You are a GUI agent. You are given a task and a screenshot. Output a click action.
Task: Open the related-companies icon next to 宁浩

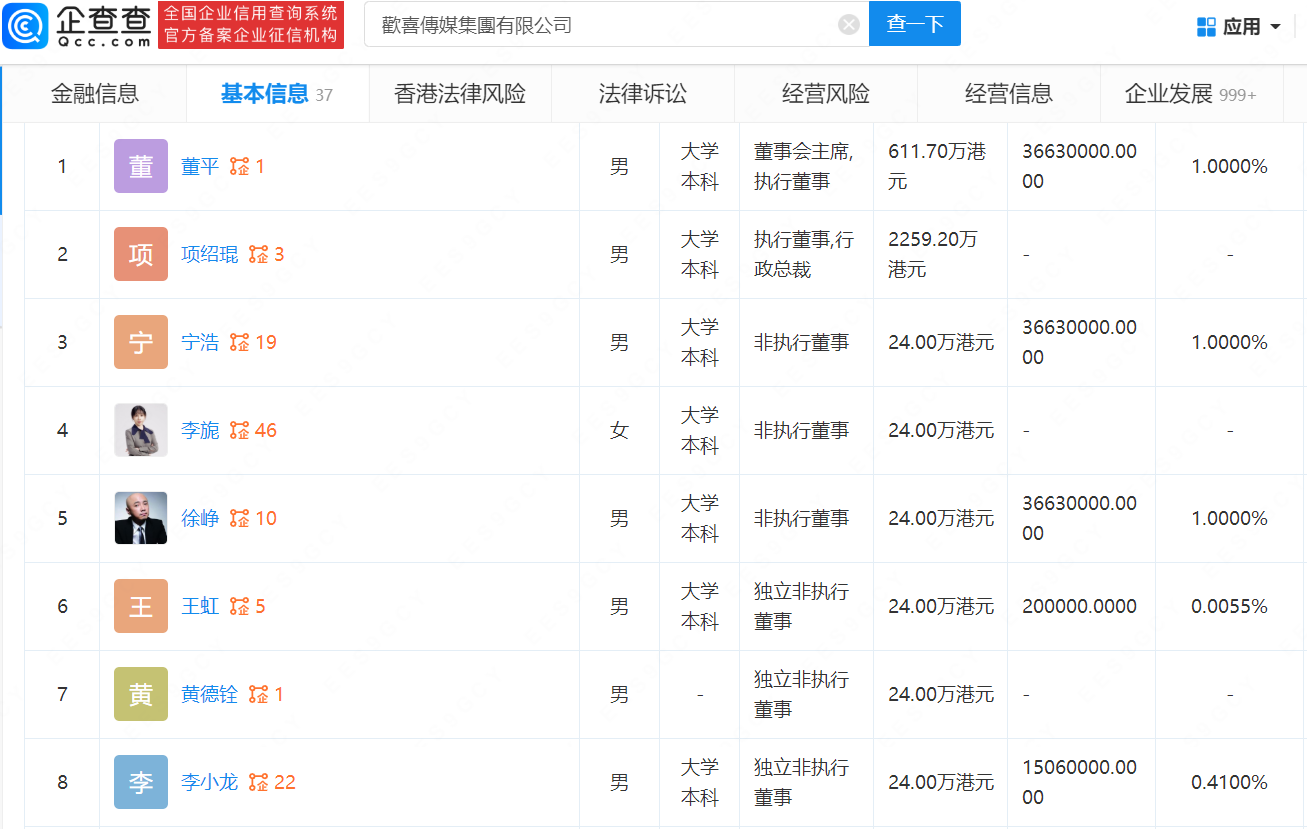(239, 343)
